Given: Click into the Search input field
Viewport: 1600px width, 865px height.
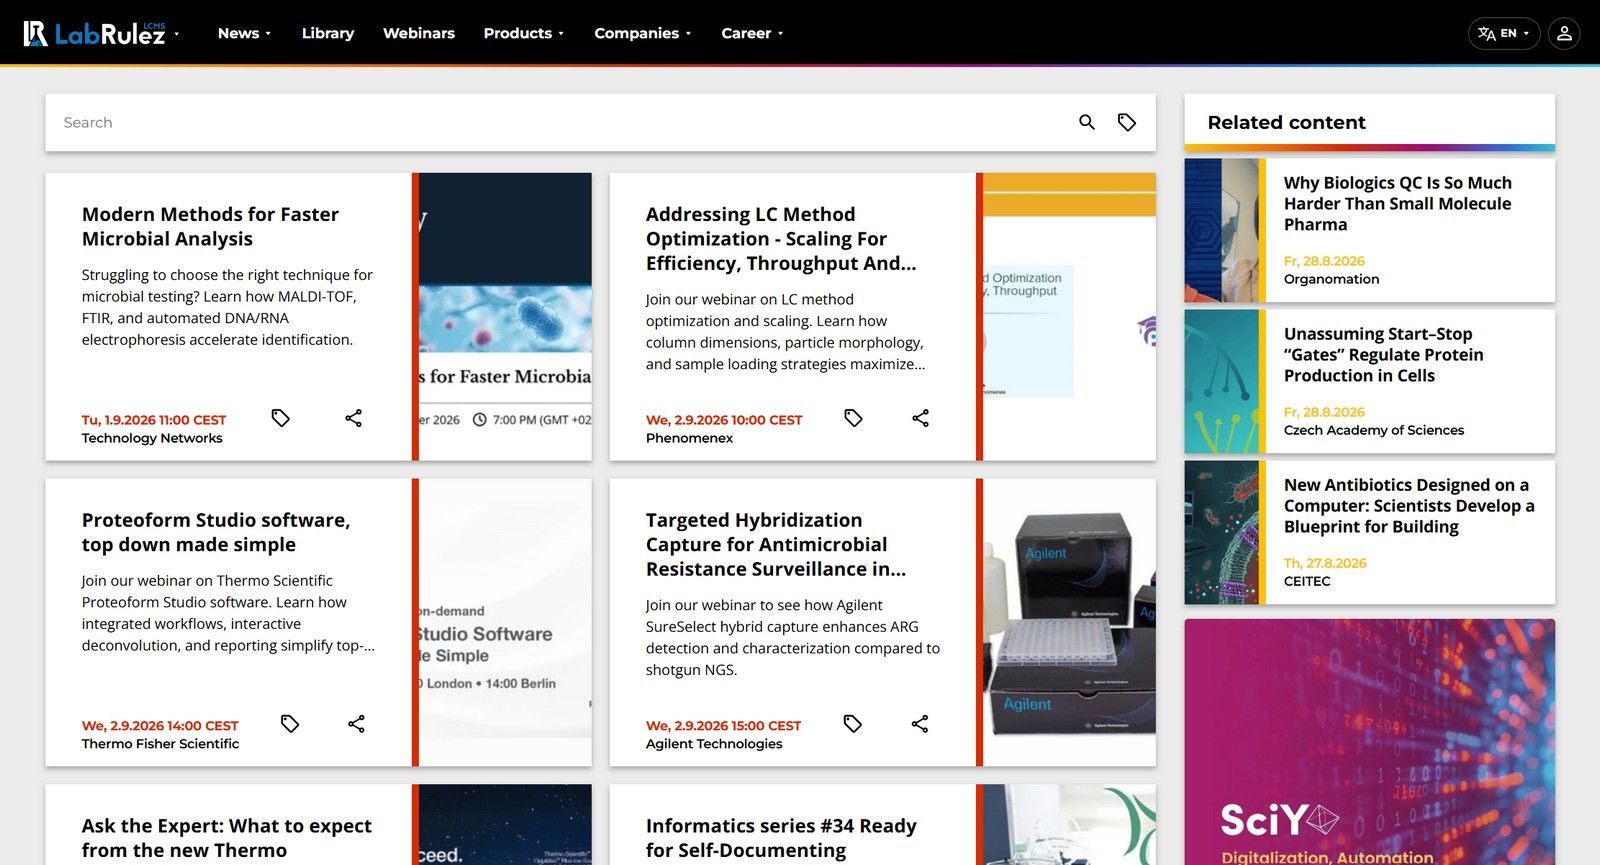Looking at the screenshot, I should point(560,122).
